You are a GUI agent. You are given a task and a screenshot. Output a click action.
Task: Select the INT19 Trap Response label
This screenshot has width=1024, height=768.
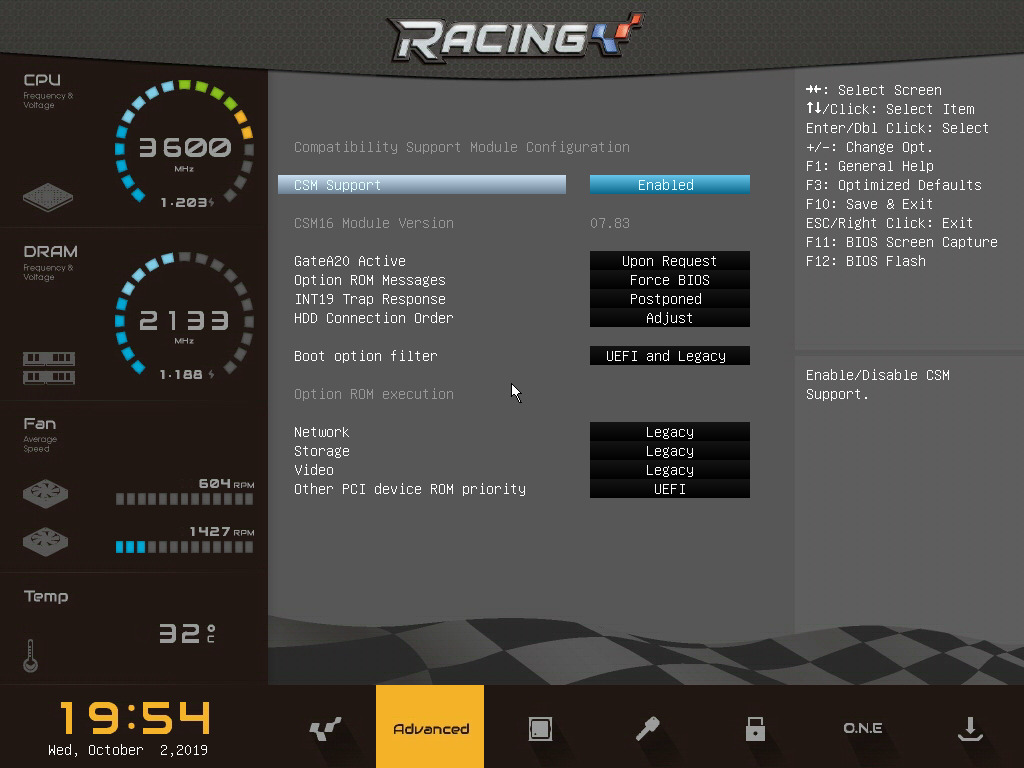click(x=370, y=299)
